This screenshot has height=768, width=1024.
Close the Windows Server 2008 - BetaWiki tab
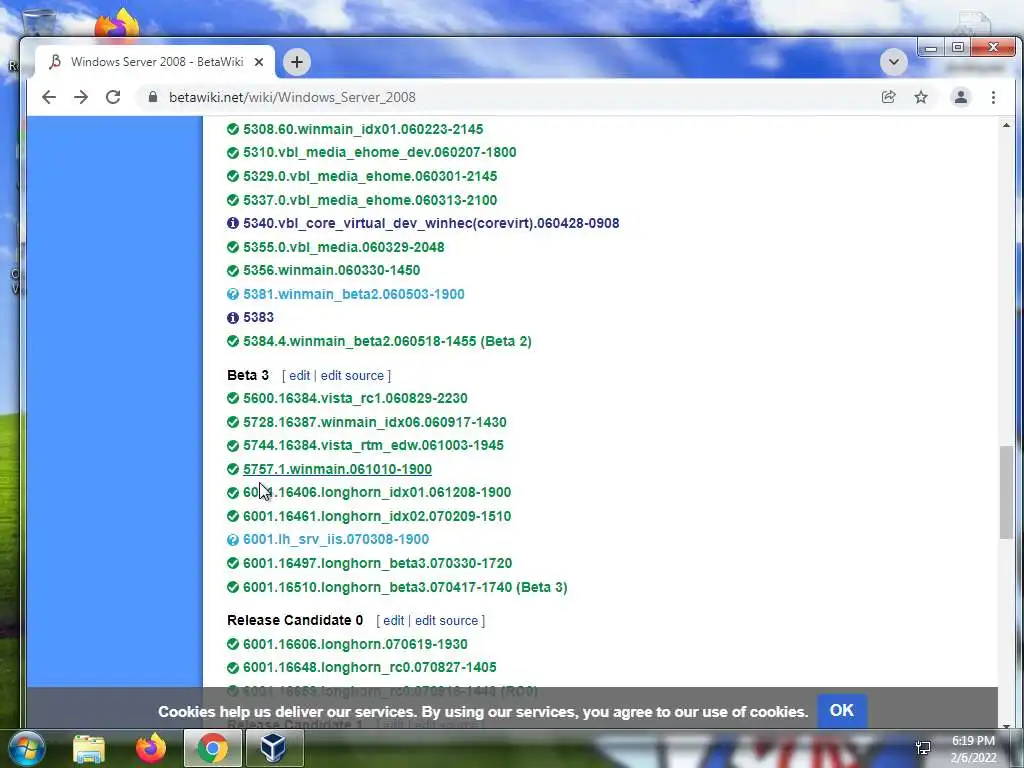259,62
